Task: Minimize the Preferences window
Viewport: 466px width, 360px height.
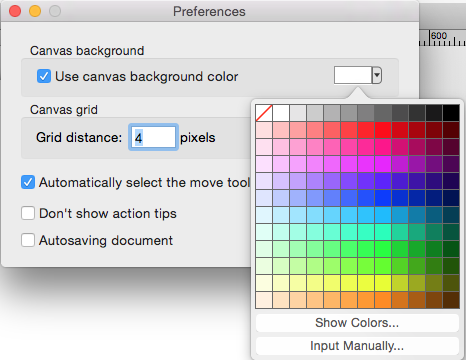Action: tap(35, 11)
